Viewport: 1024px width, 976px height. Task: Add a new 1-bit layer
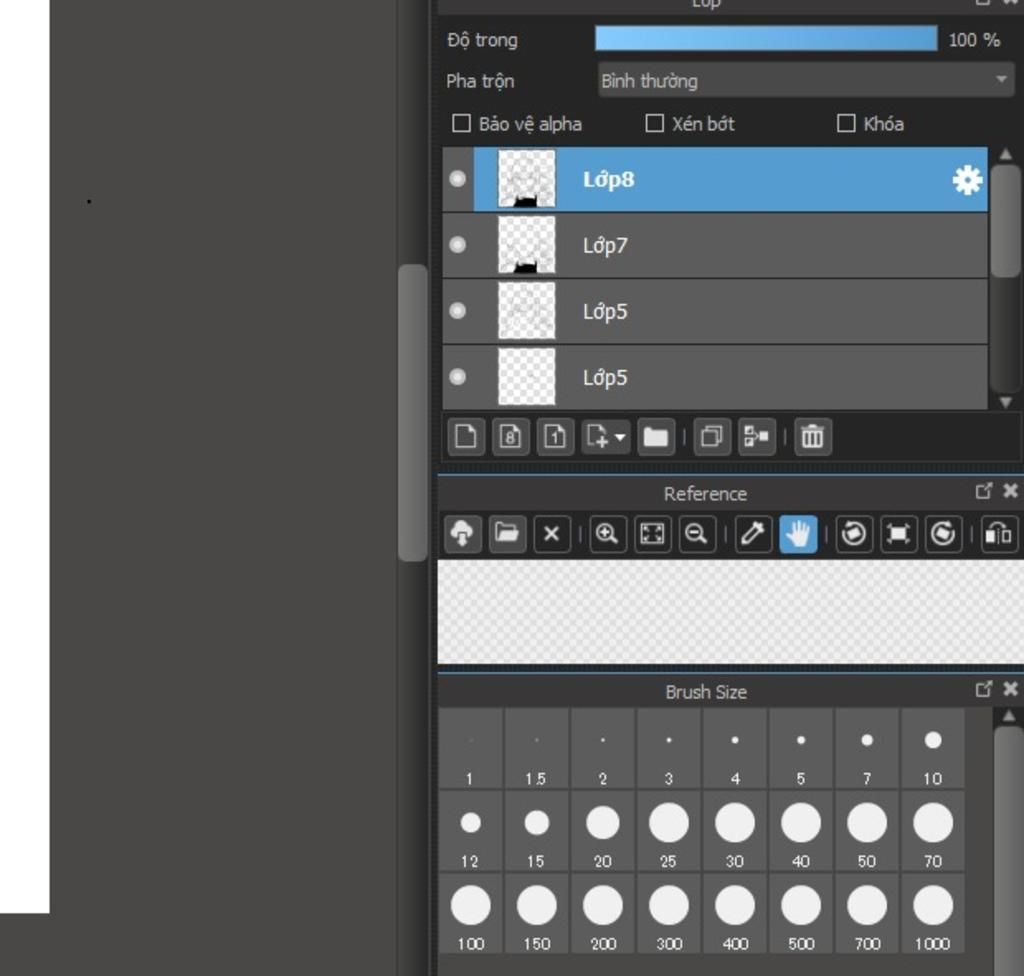point(554,436)
